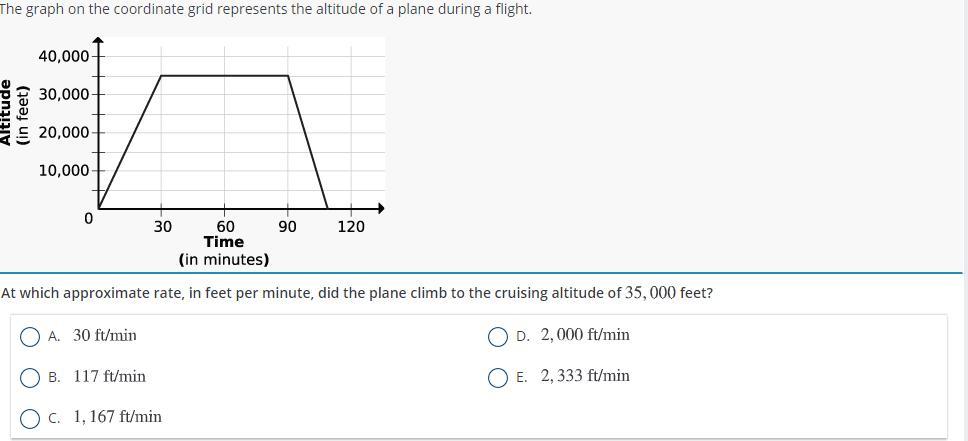Select answer B radio button
This screenshot has height=441, width=968.
click(x=30, y=377)
